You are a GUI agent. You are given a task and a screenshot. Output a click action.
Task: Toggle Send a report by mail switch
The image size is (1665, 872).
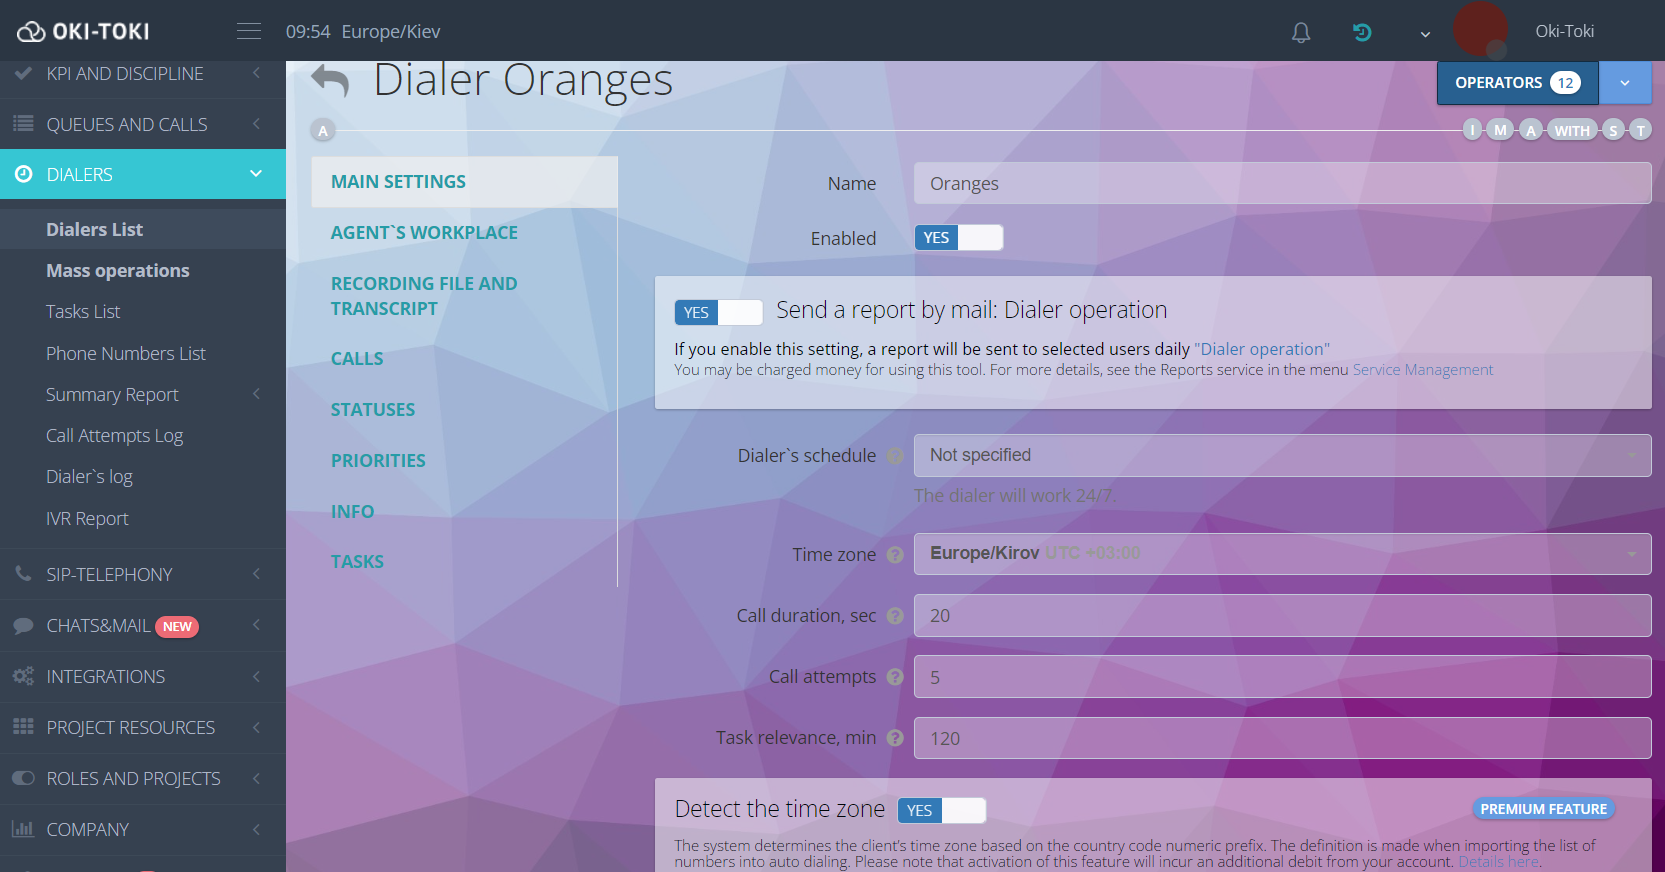(x=718, y=312)
